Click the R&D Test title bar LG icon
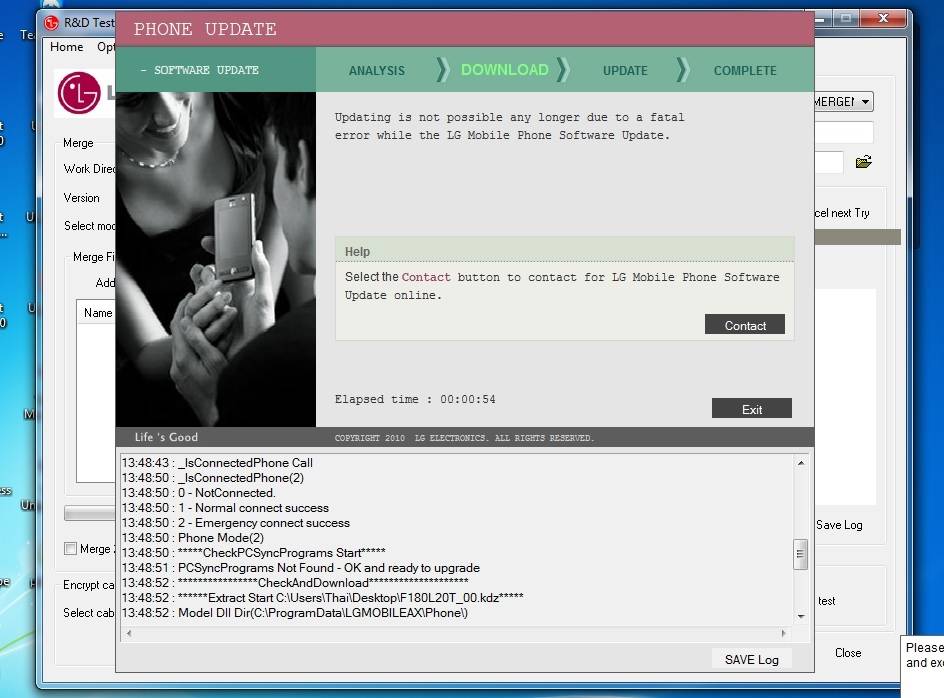Viewport: 944px width, 698px height. point(52,23)
